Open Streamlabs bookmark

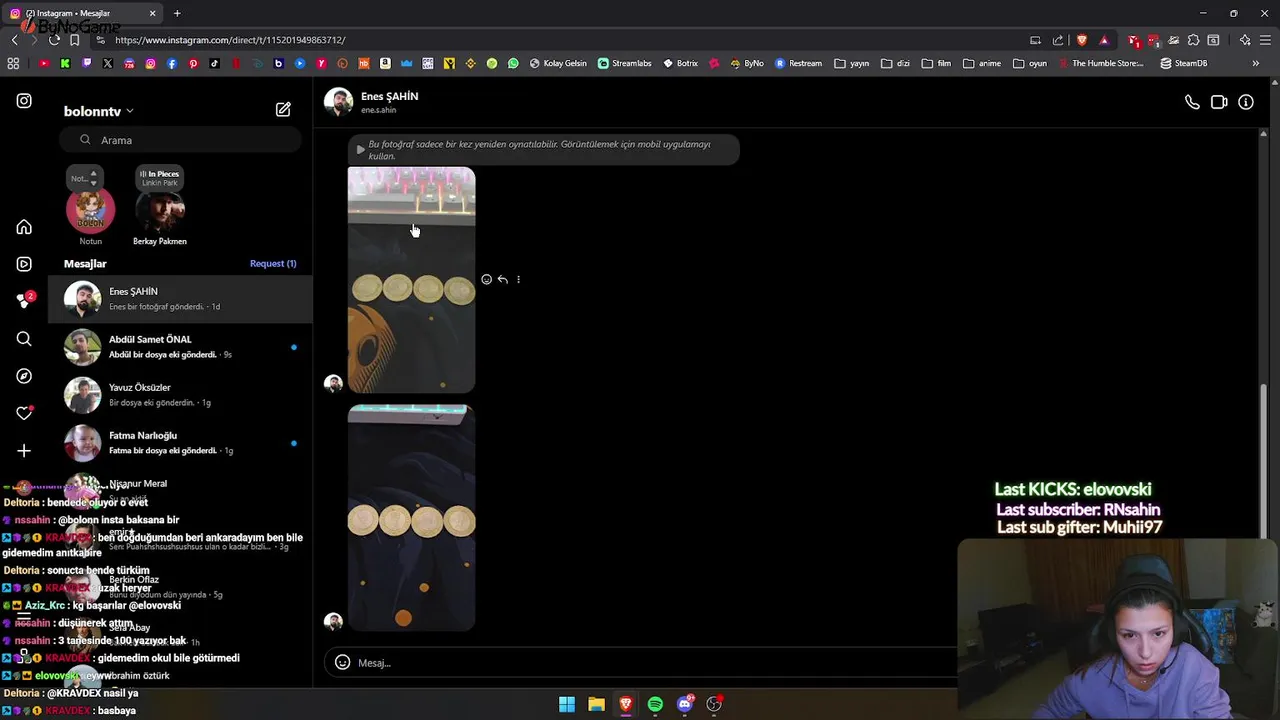(x=624, y=63)
